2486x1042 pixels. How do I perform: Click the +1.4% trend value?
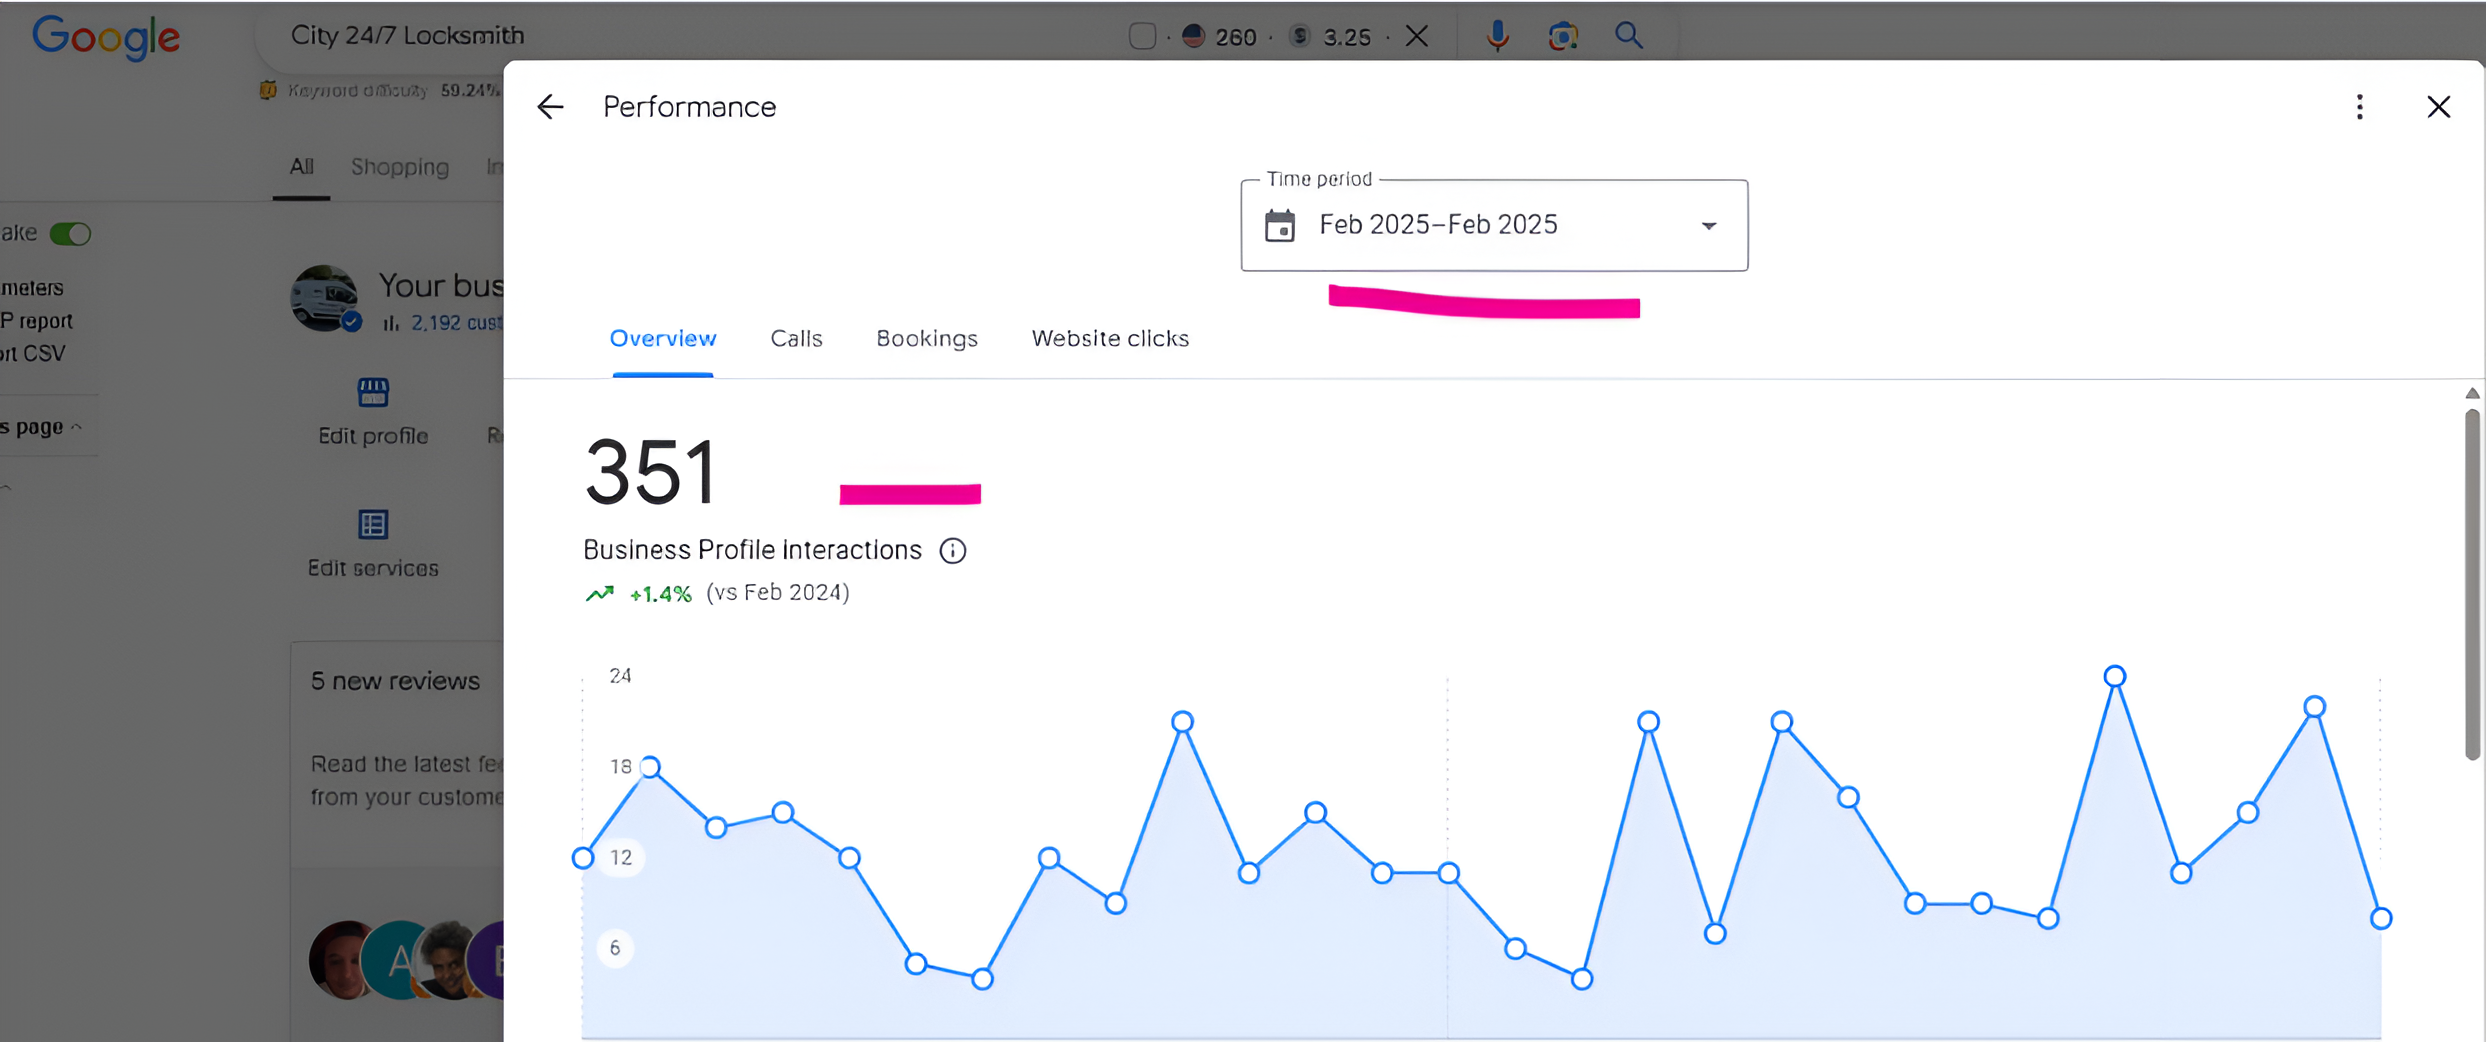tap(660, 594)
